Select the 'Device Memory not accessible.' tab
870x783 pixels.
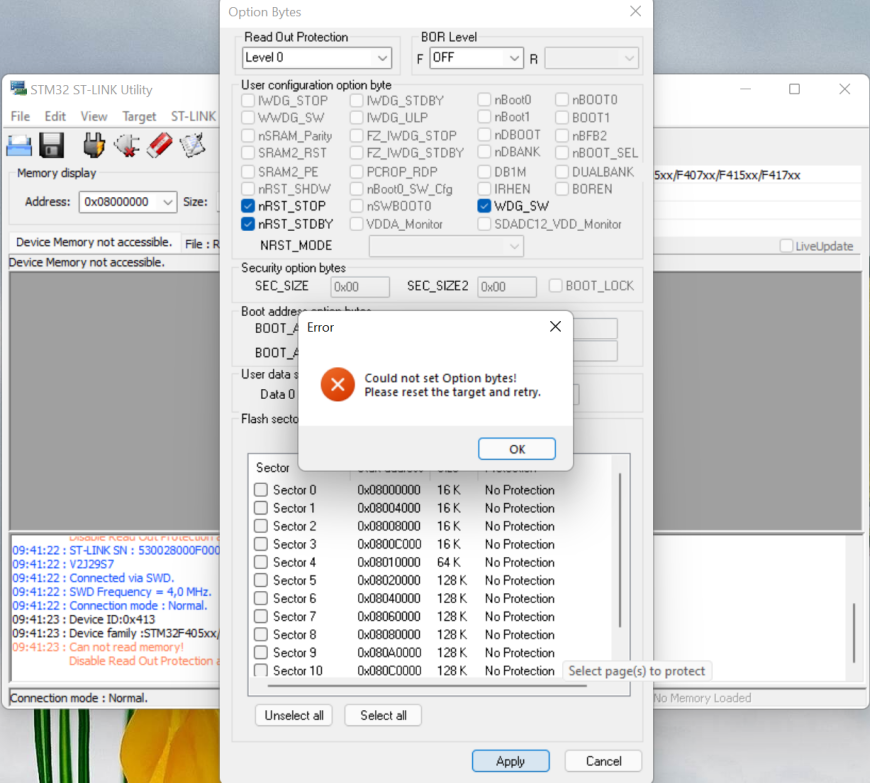(x=94, y=243)
